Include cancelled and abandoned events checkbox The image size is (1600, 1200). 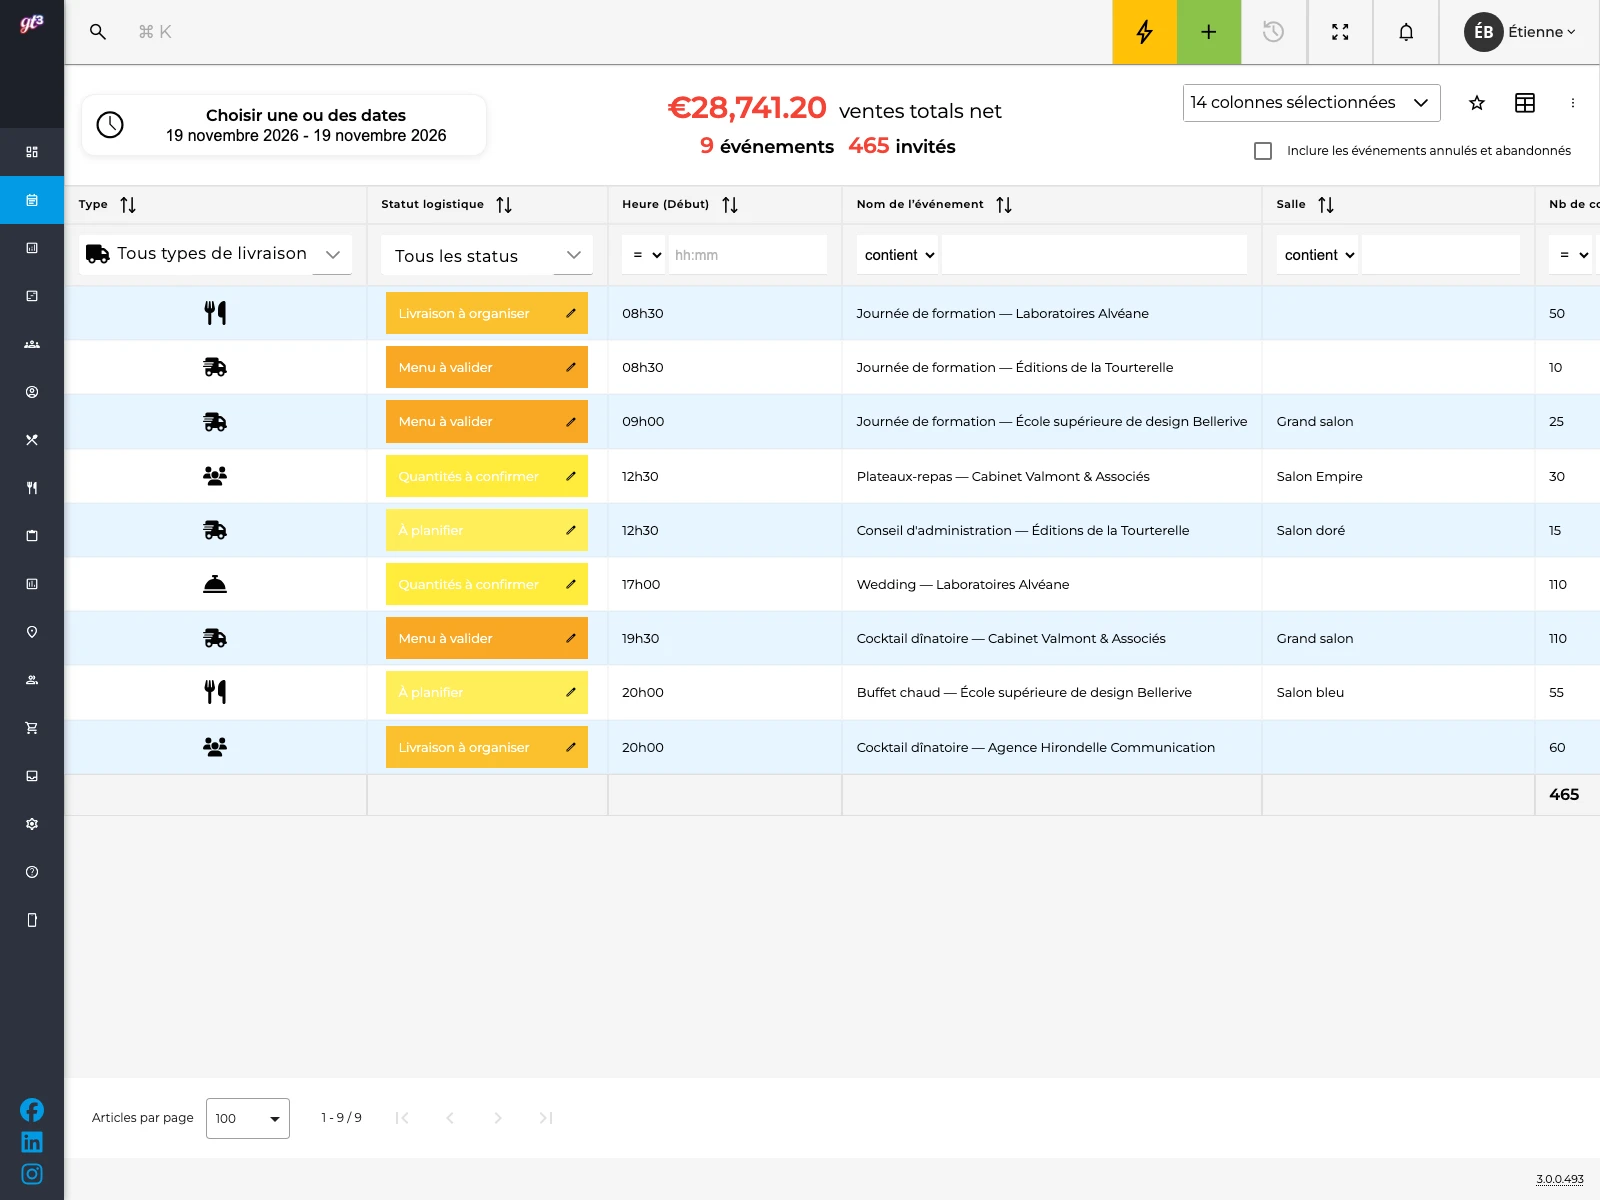[1263, 151]
